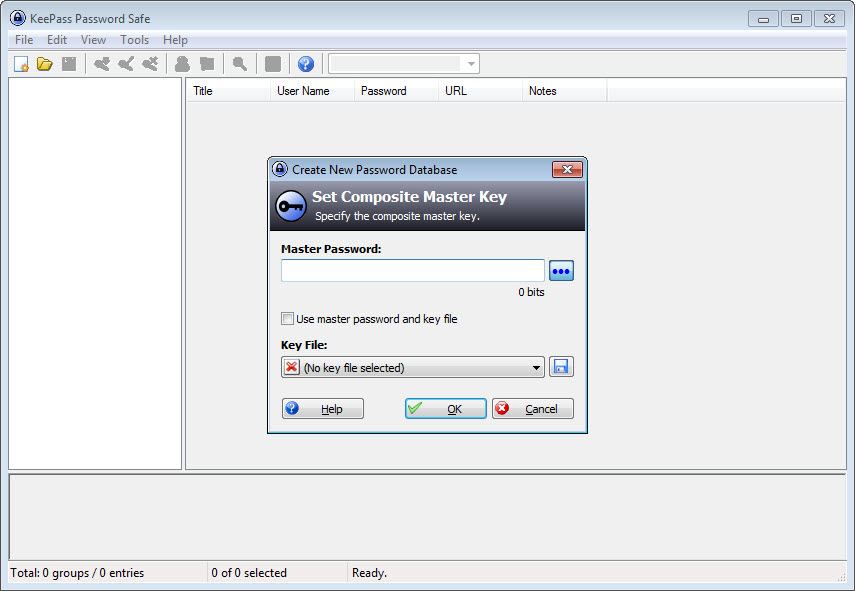The height and width of the screenshot is (591, 855).
Task: Click the Copy password toolbar icon
Action: pos(207,64)
